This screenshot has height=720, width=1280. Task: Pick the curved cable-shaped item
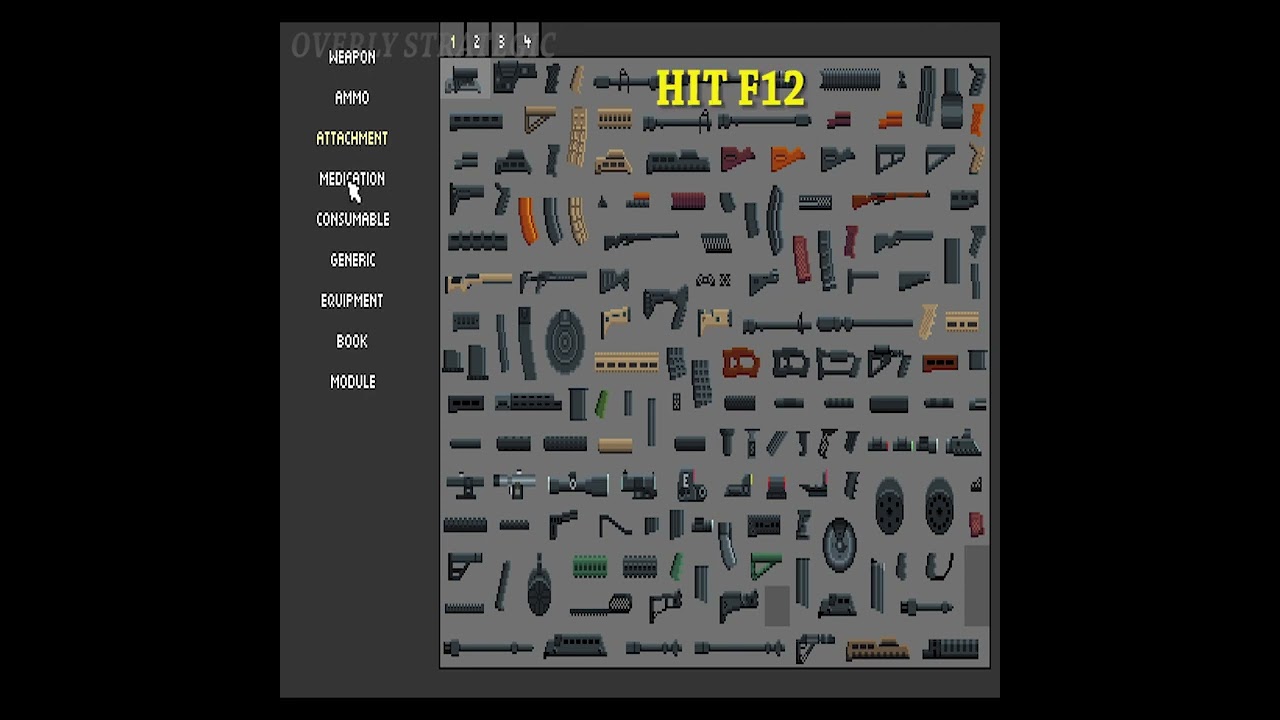click(938, 567)
